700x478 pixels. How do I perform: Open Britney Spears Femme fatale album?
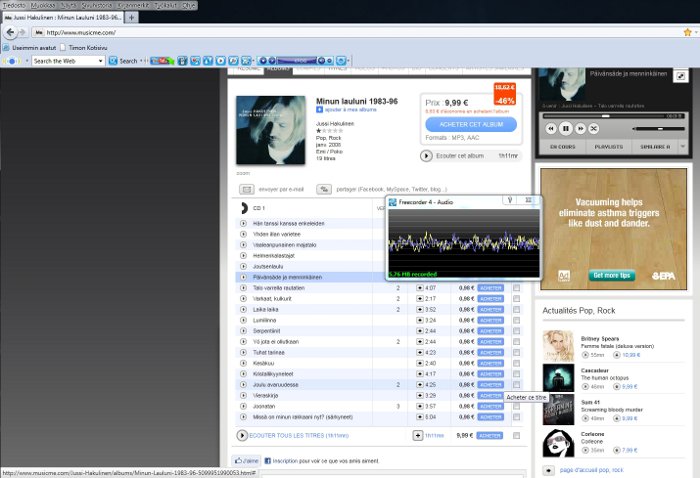click(x=617, y=346)
